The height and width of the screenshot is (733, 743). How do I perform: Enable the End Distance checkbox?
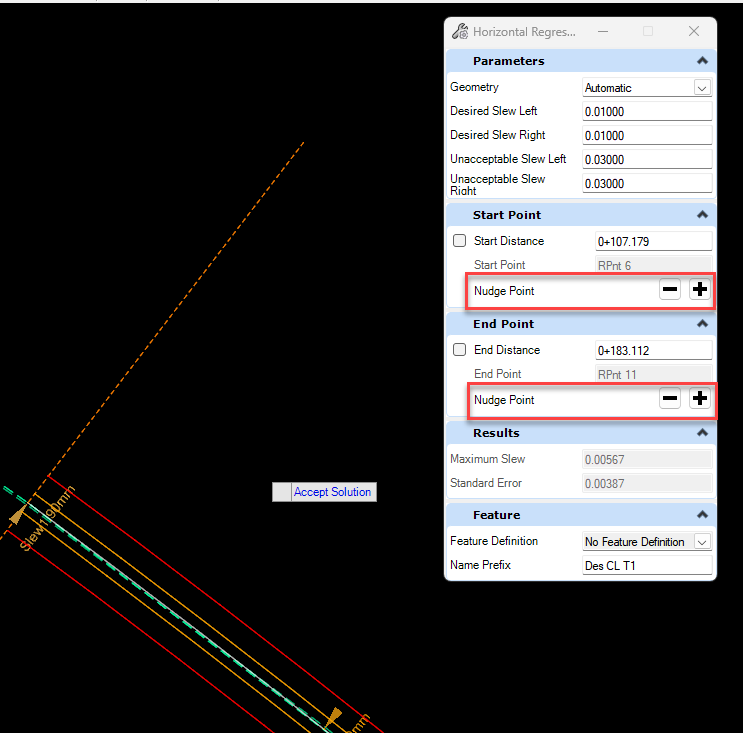click(459, 350)
